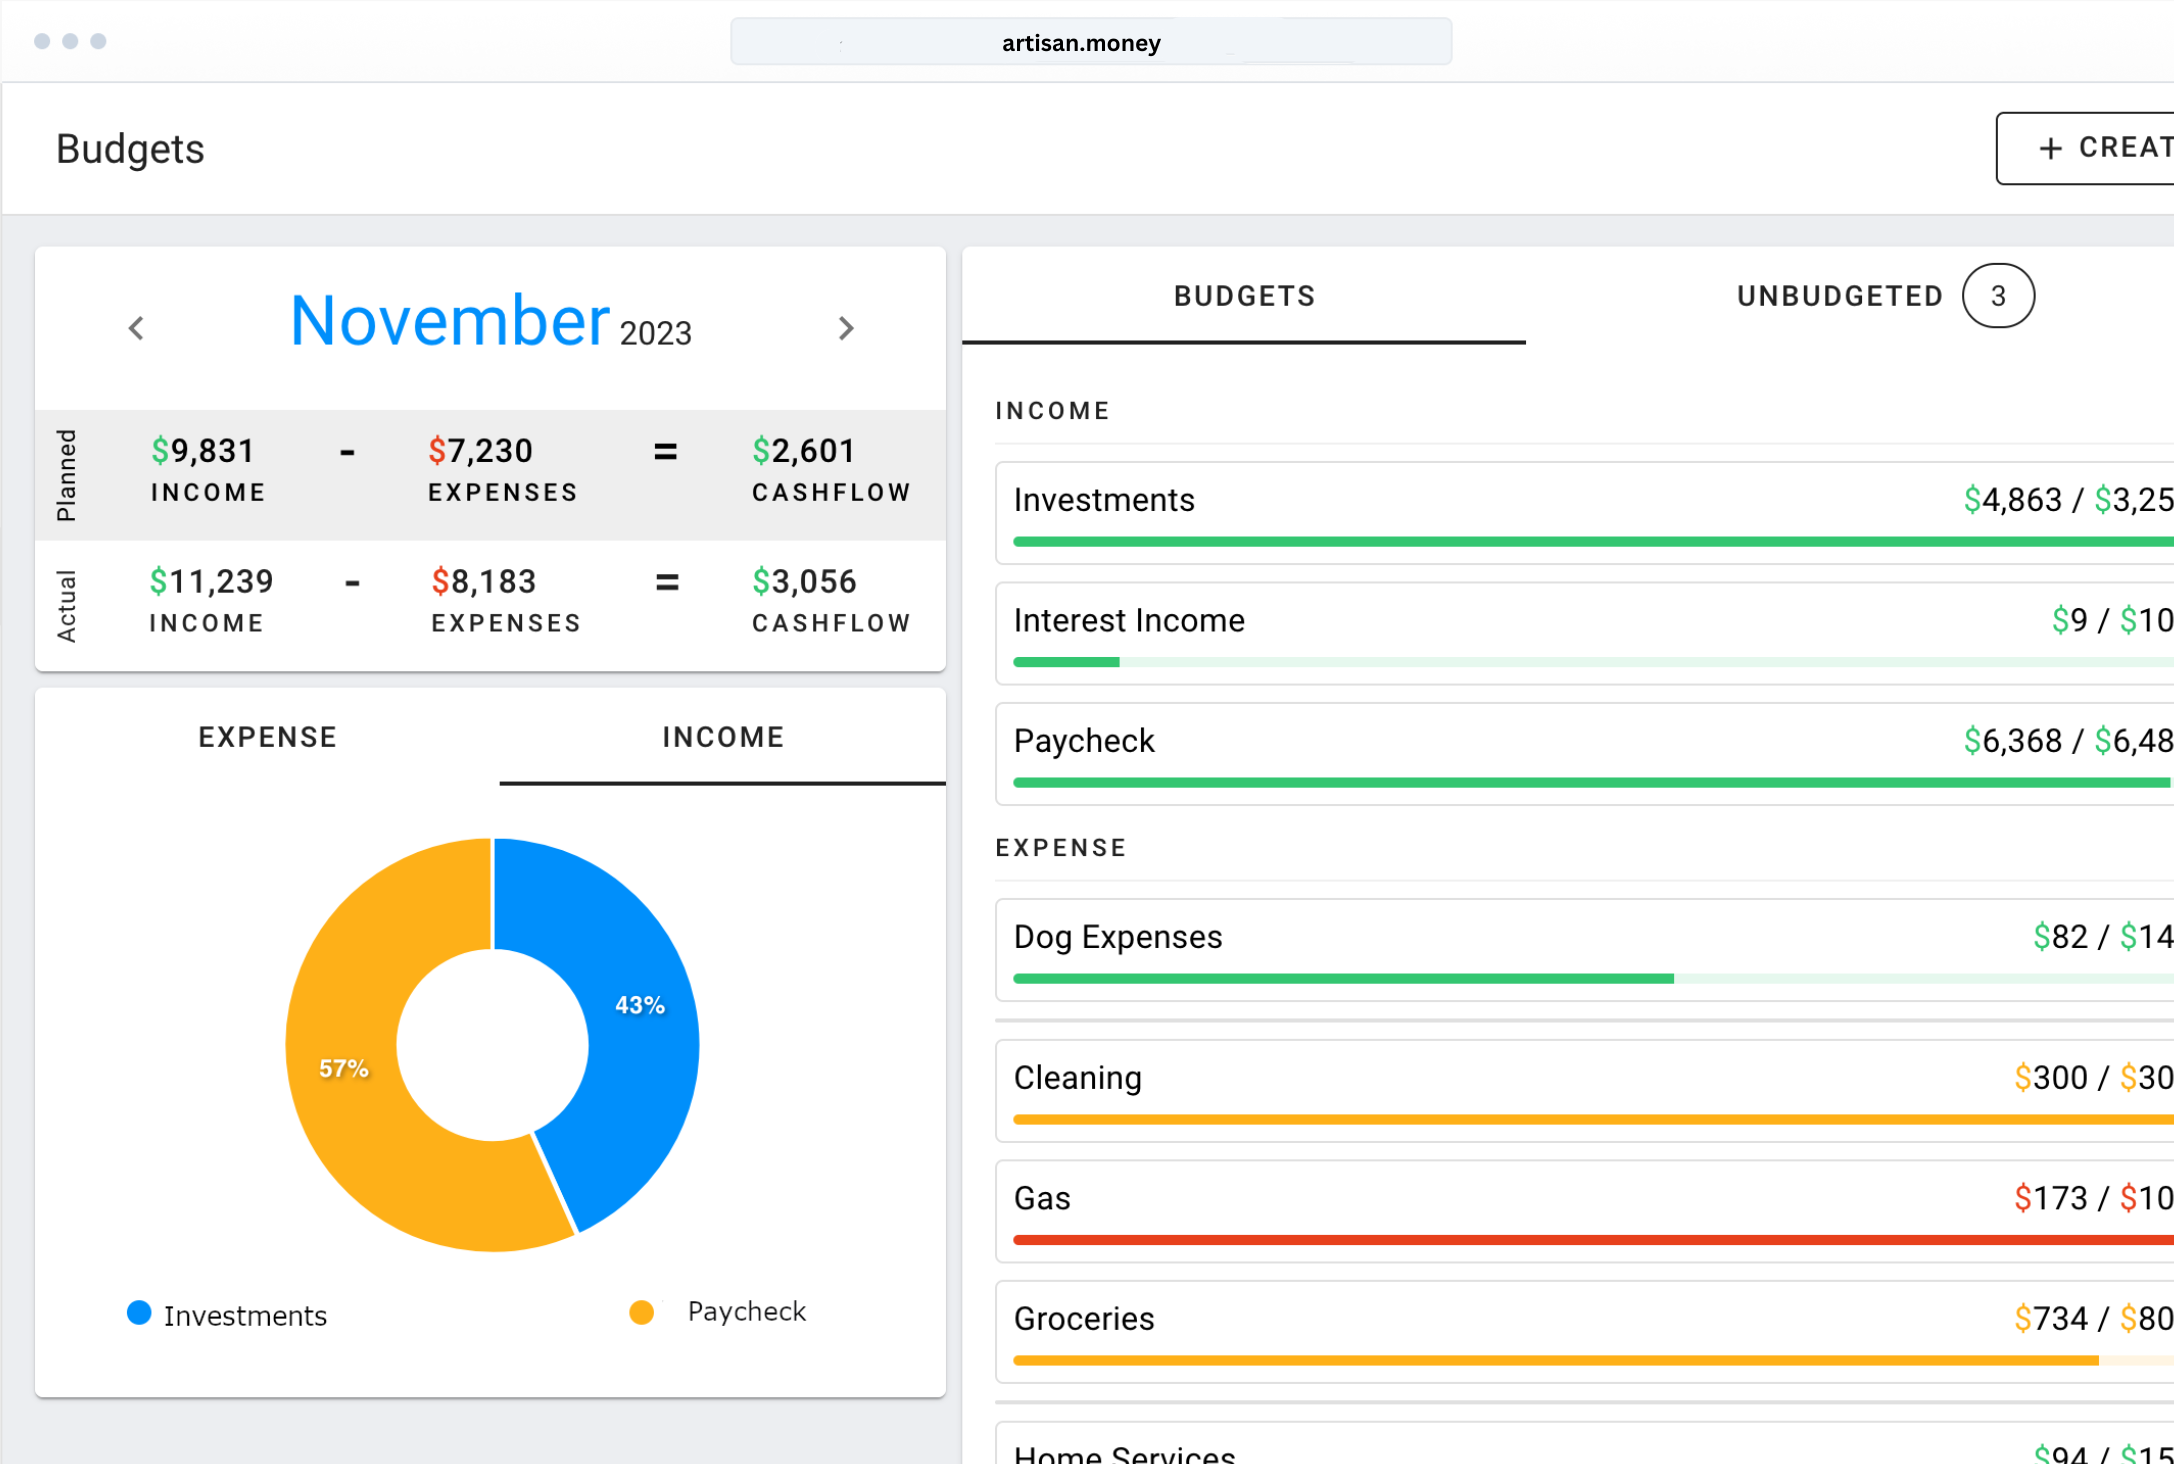Toggle Paycheck legend orange dot

click(642, 1312)
